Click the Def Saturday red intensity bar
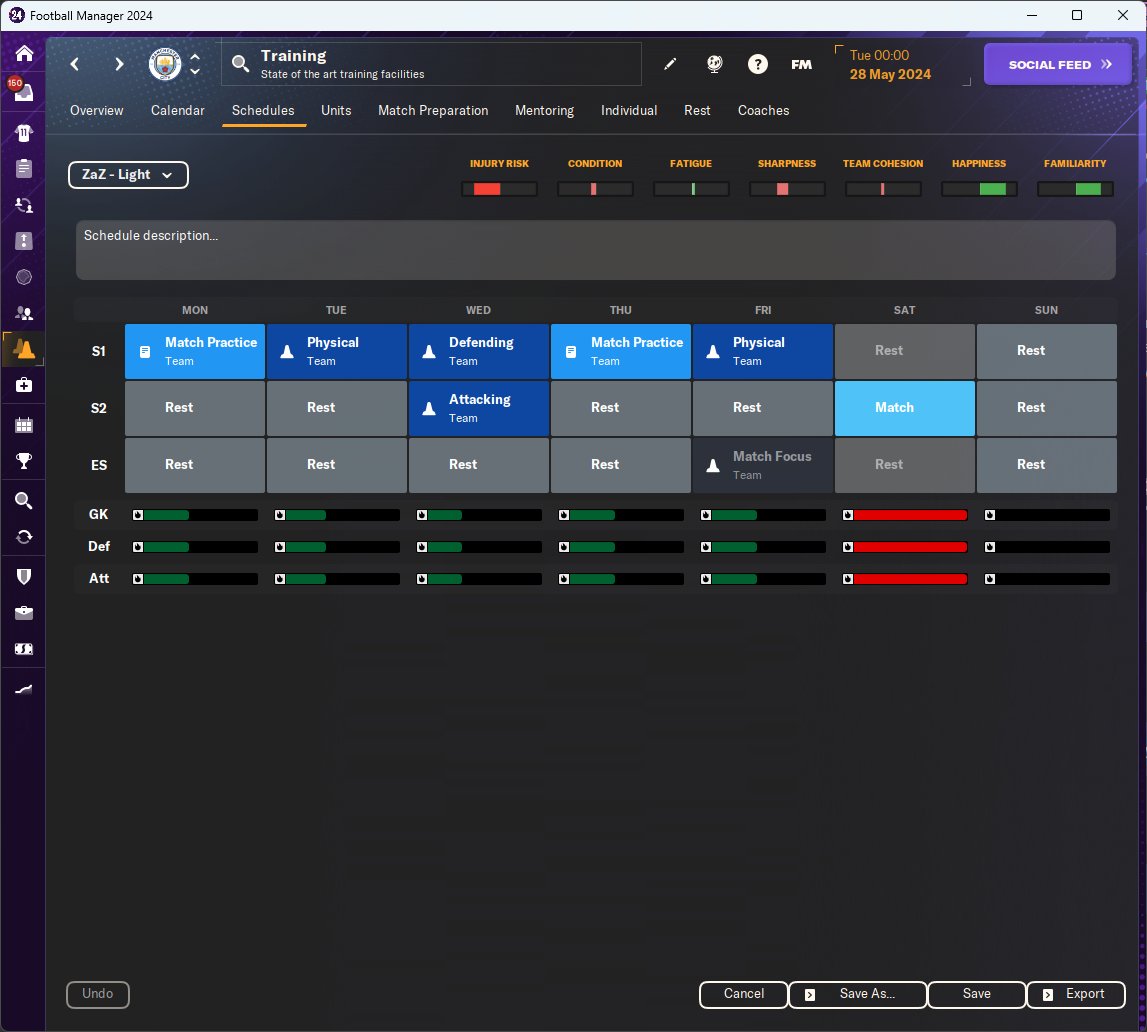The image size is (1147, 1032). click(x=911, y=547)
